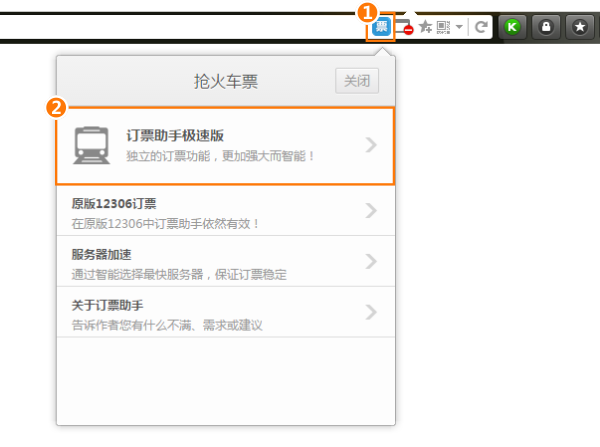600x447 pixels.
Task: Click the train icon in popup
Action: tap(91, 145)
